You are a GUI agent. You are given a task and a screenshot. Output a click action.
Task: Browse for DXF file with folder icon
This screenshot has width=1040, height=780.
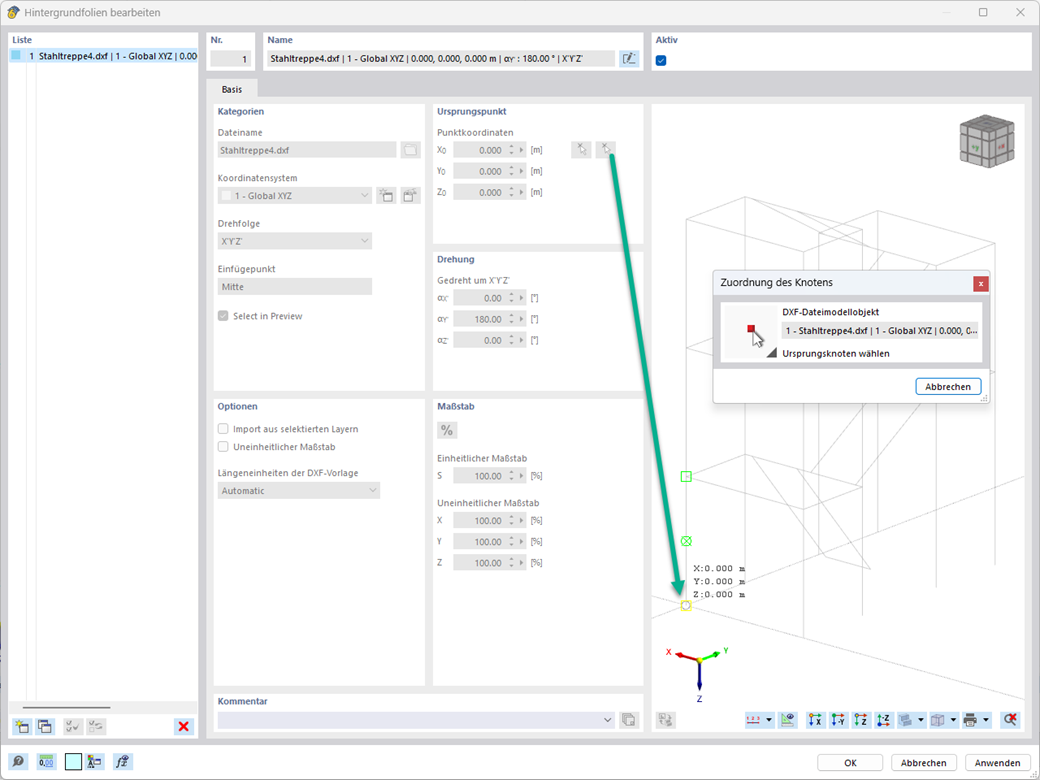coord(411,150)
